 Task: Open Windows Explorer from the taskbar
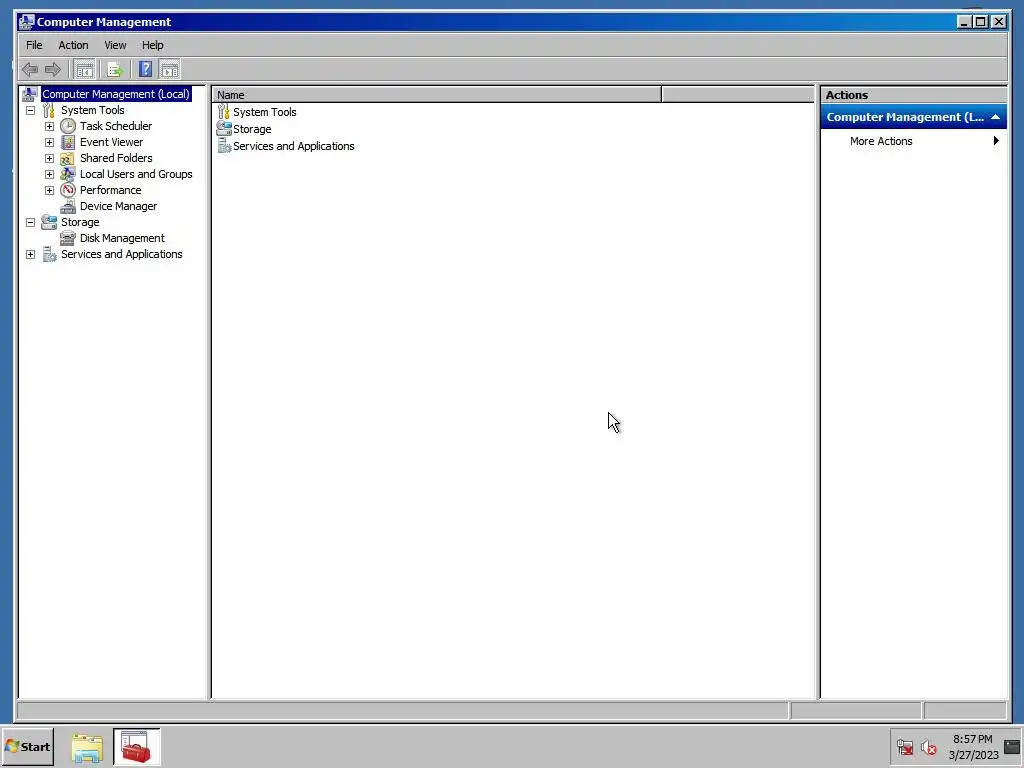click(x=87, y=748)
